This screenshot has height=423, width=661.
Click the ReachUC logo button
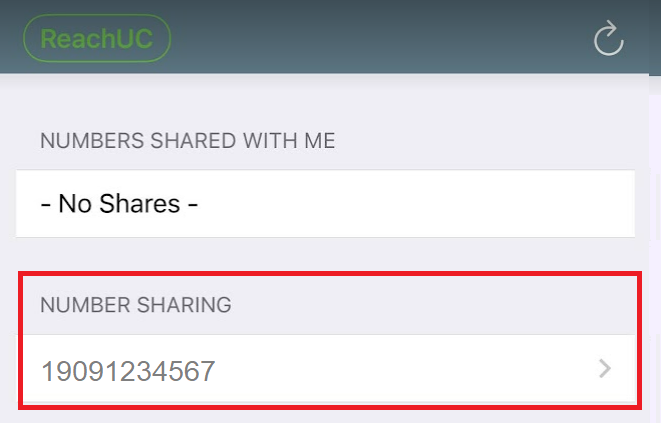[x=97, y=38]
